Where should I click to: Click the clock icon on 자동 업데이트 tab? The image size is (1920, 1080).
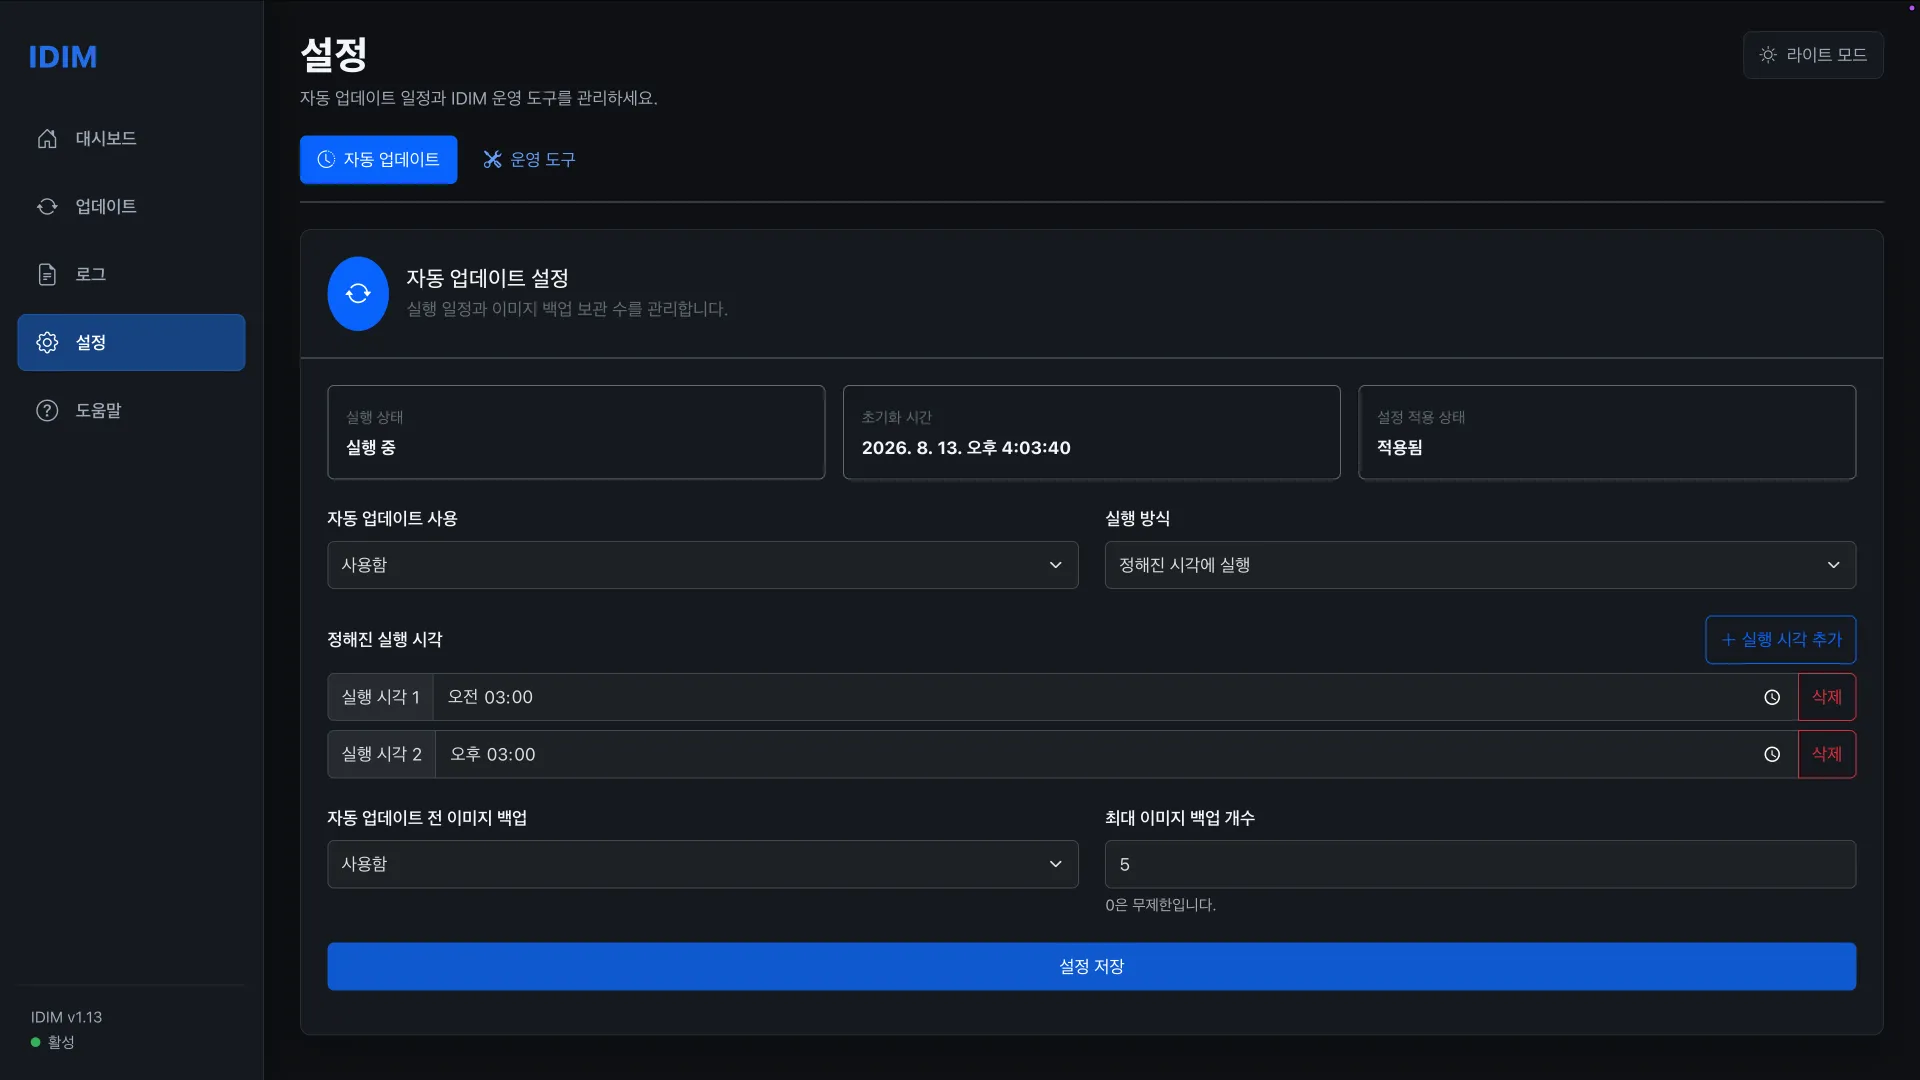click(x=326, y=160)
